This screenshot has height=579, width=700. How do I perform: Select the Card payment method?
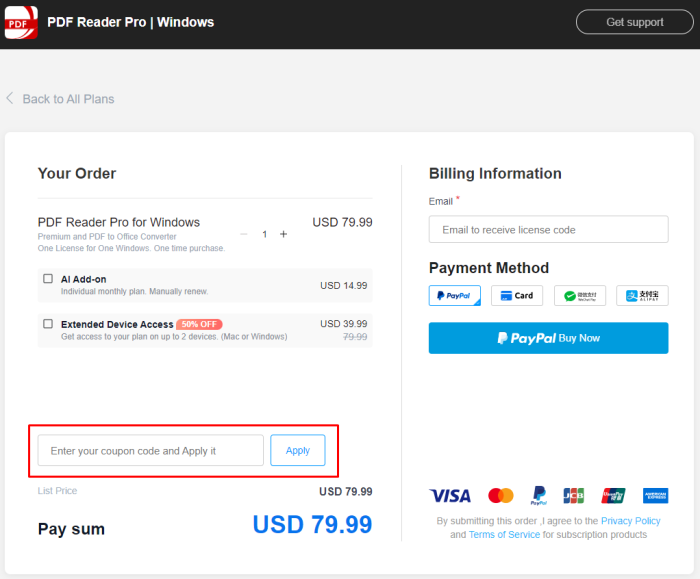tap(517, 296)
